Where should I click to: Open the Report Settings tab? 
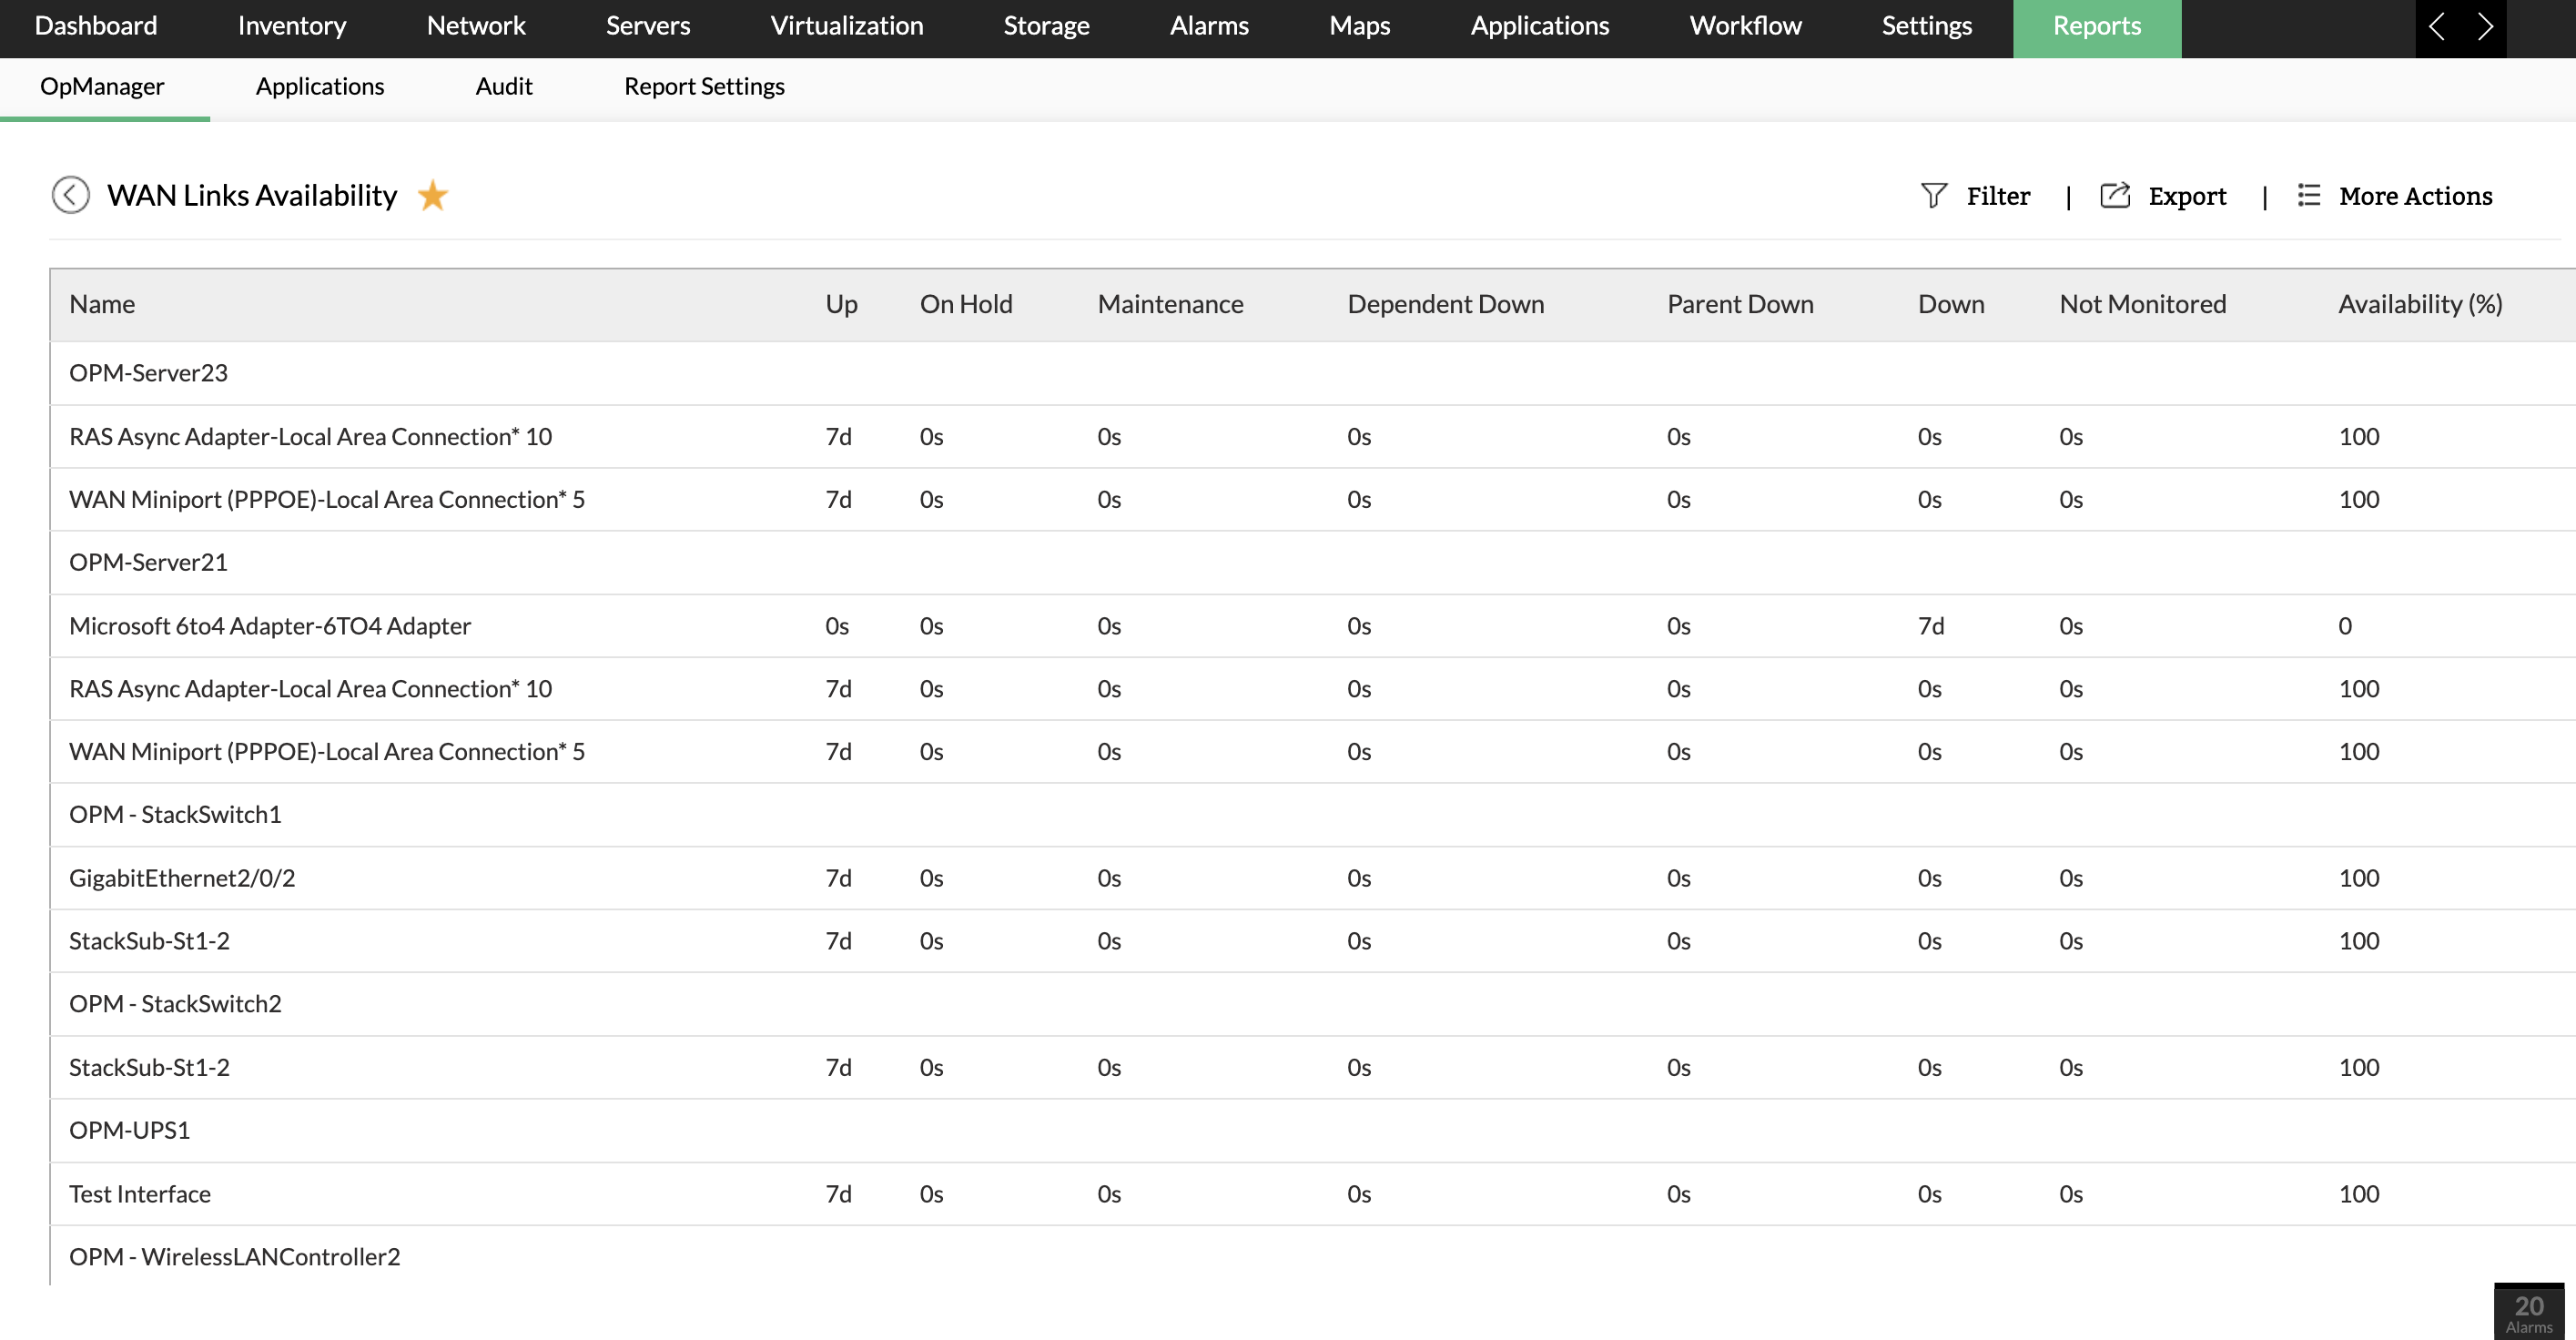703,87
